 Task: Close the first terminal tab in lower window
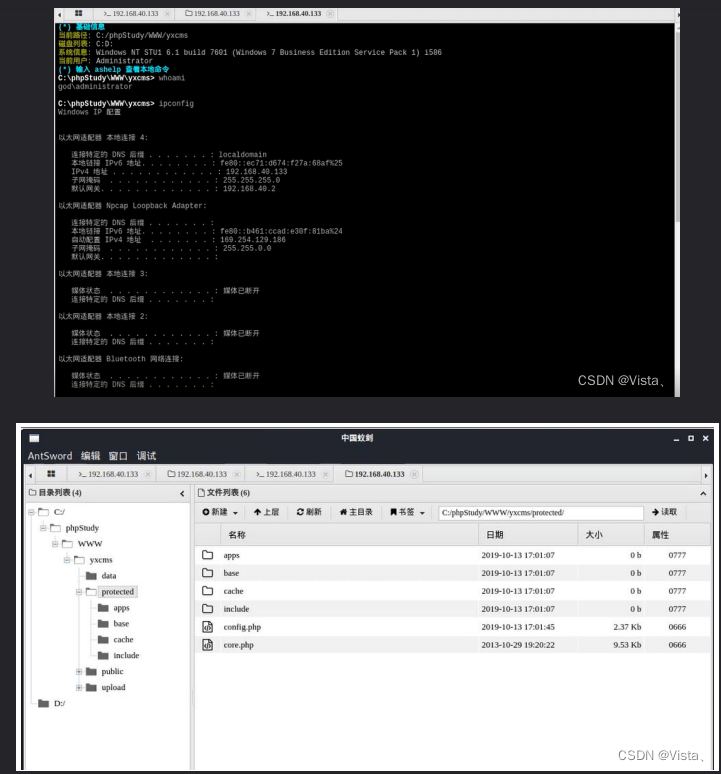click(148, 474)
